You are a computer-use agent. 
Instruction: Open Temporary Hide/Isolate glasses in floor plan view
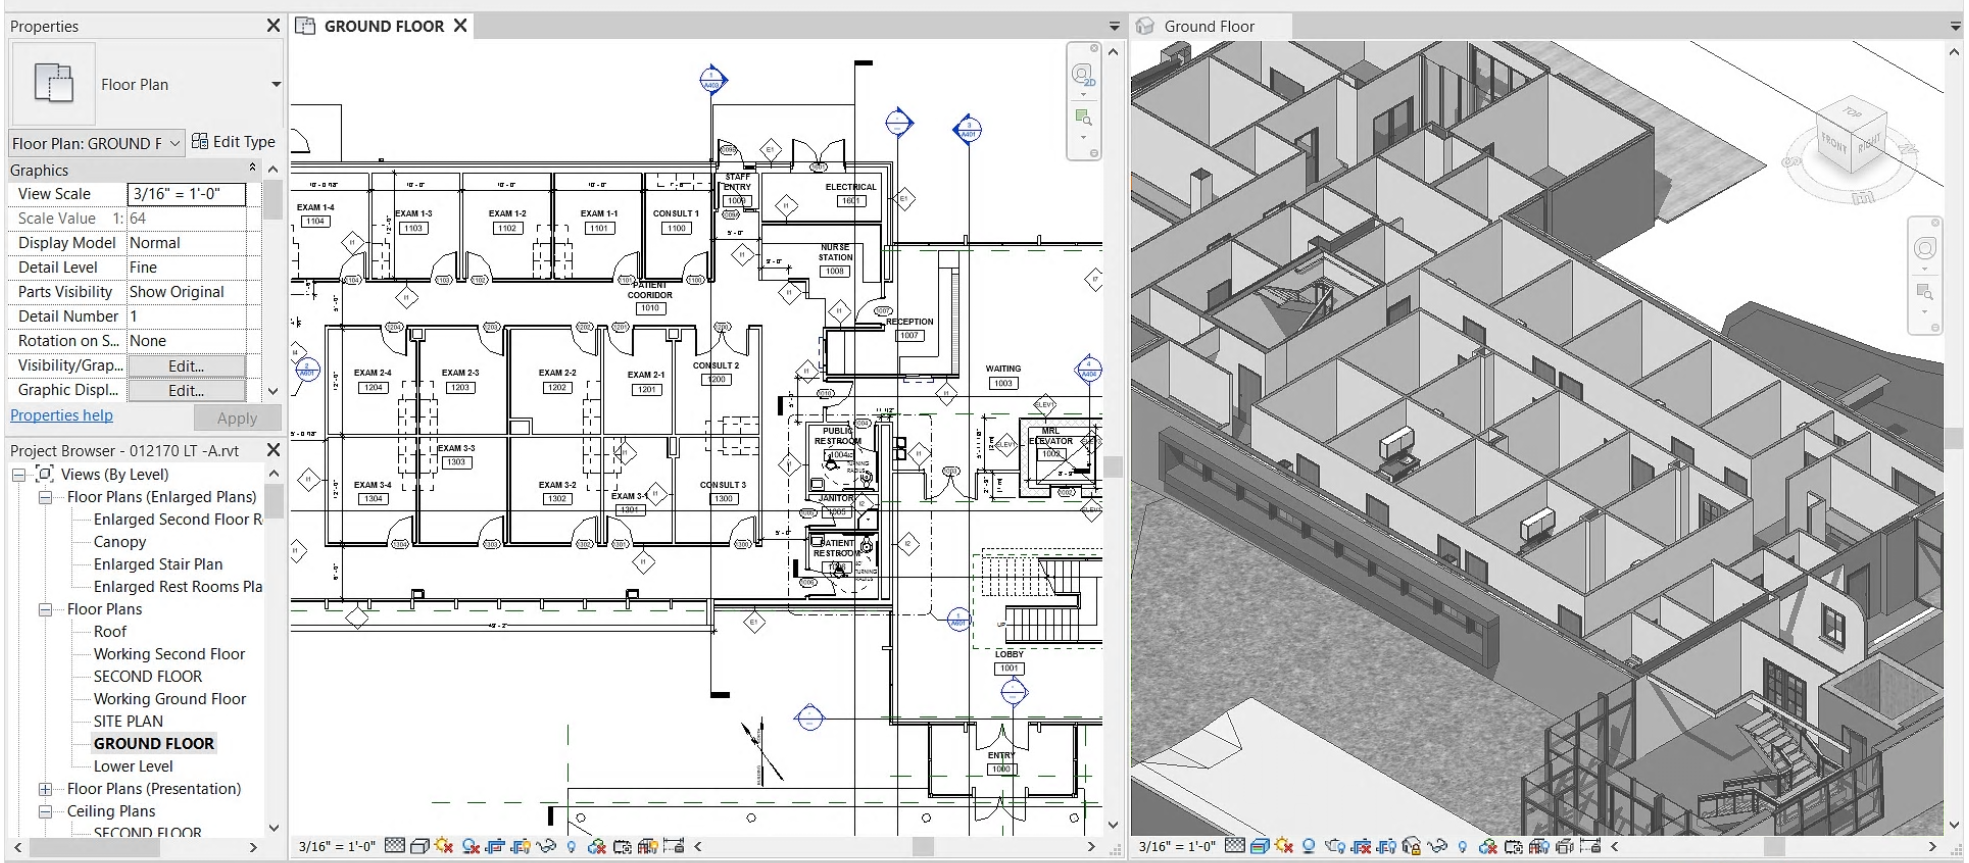pos(546,846)
